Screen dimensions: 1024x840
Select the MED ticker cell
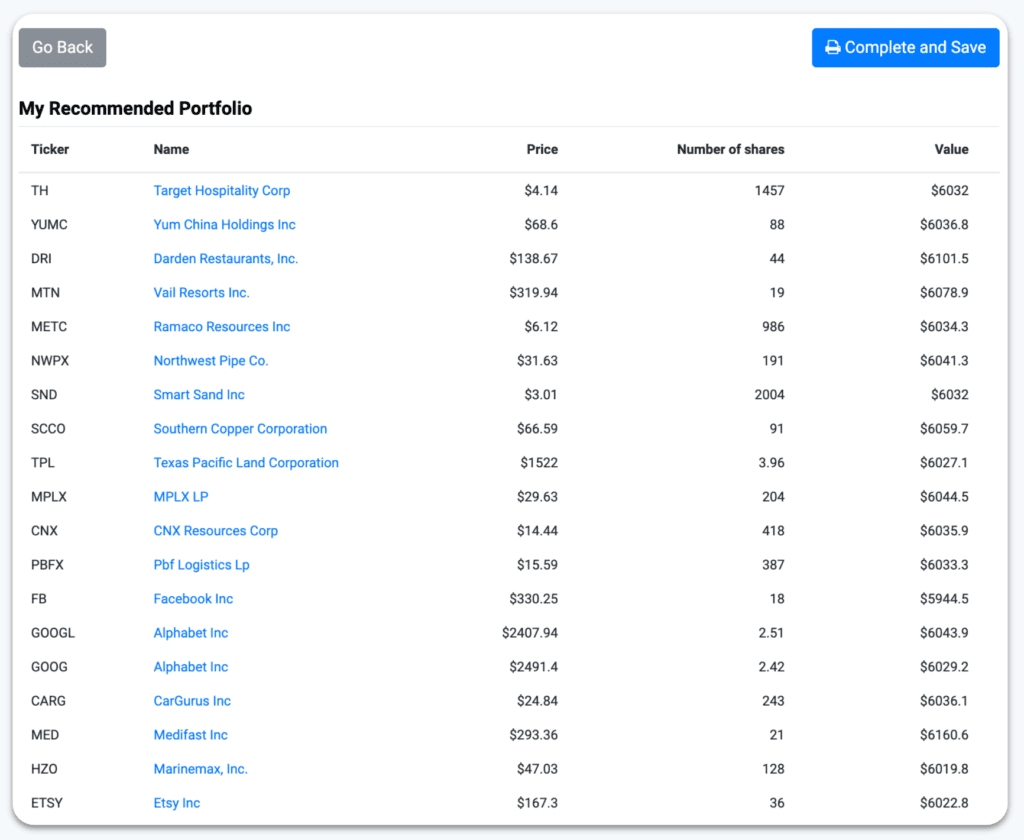click(x=44, y=735)
